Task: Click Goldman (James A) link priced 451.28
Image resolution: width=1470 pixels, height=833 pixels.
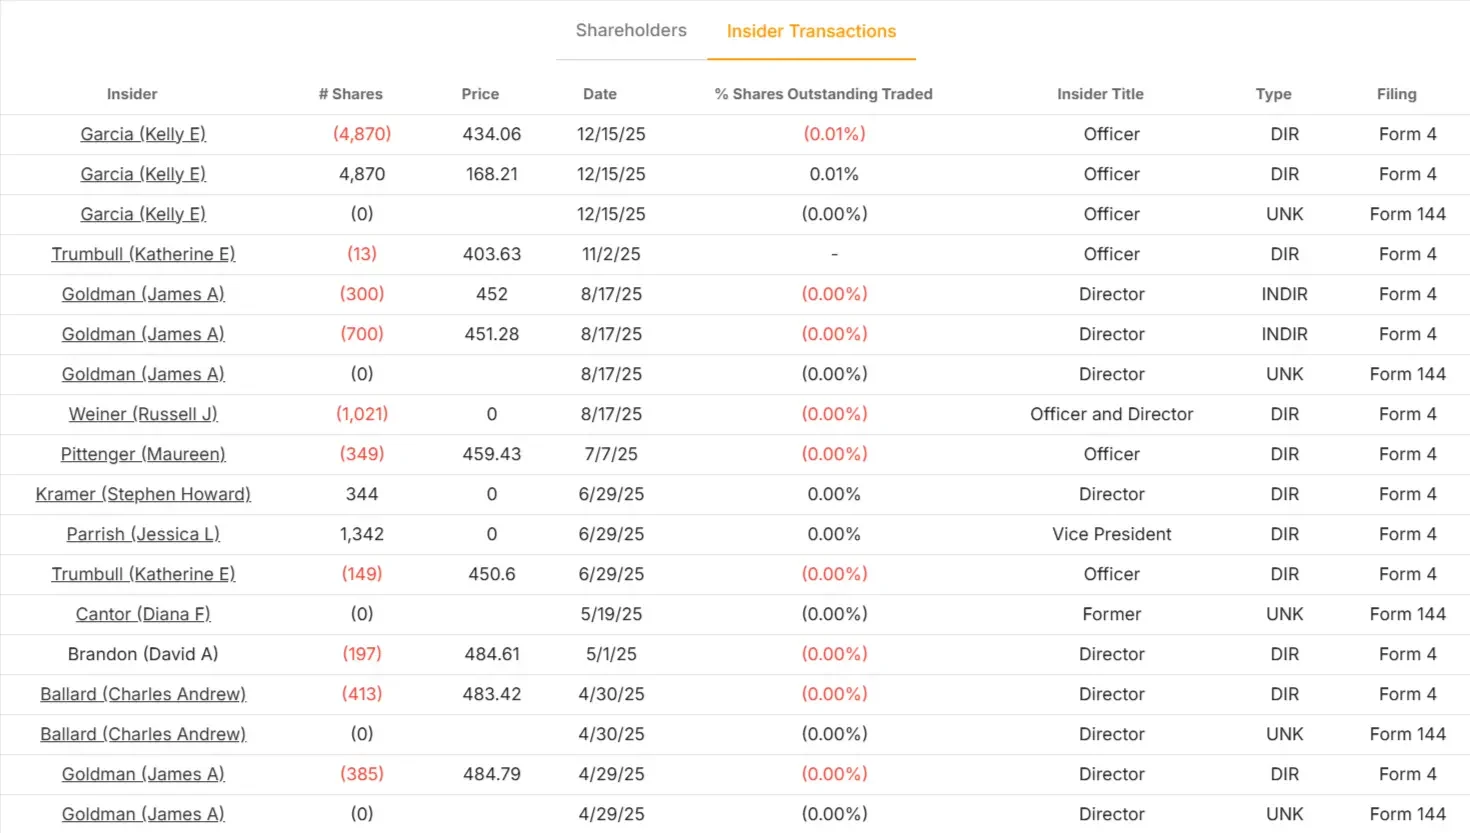Action: tap(143, 334)
